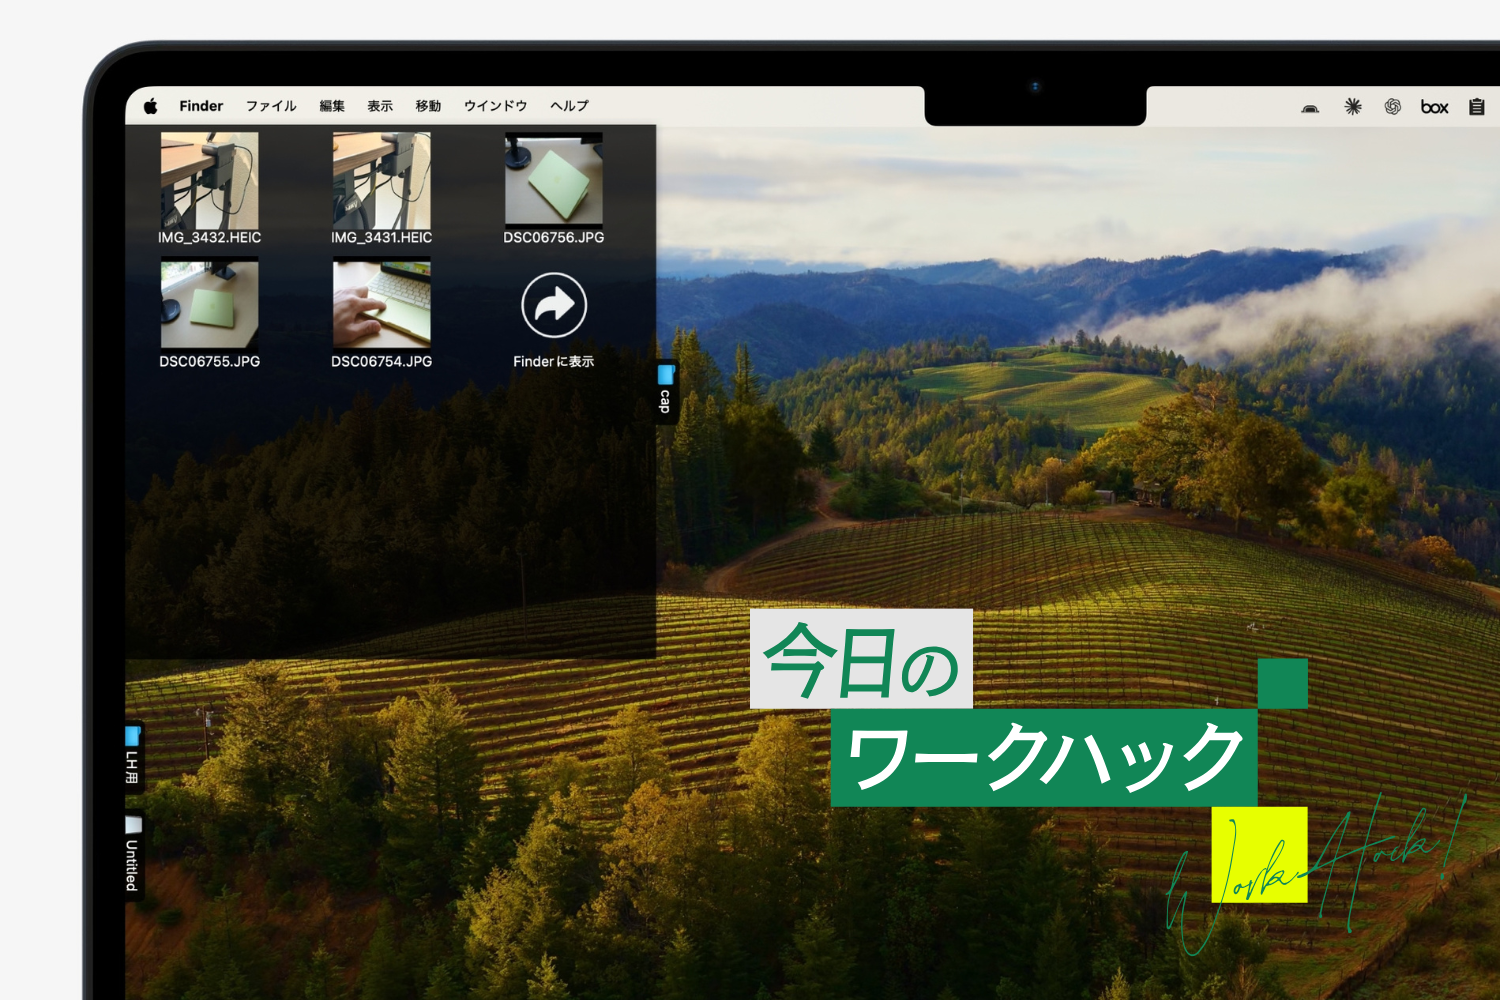This screenshot has width=1500, height=1000.
Task: Click the Finderに表示 arrow icon
Action: pos(554,305)
